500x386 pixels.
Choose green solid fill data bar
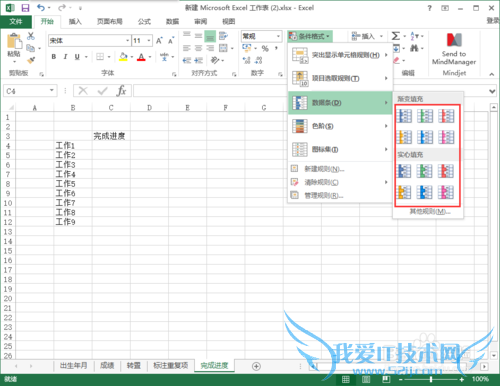click(x=425, y=171)
